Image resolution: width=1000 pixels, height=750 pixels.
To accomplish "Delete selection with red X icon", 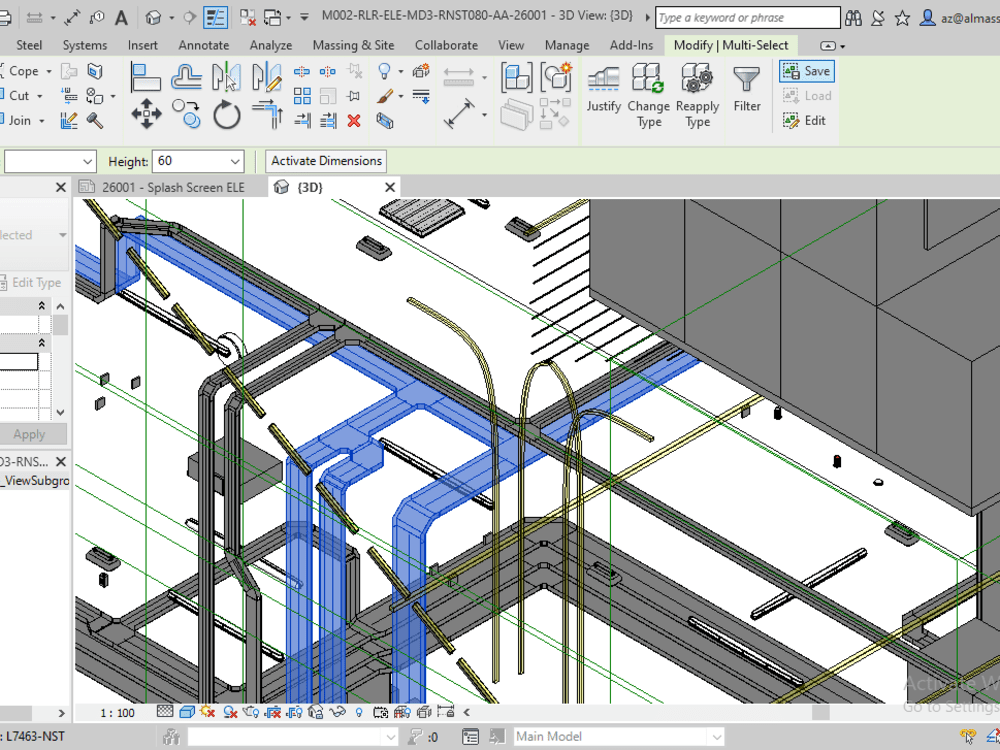I will point(354,121).
